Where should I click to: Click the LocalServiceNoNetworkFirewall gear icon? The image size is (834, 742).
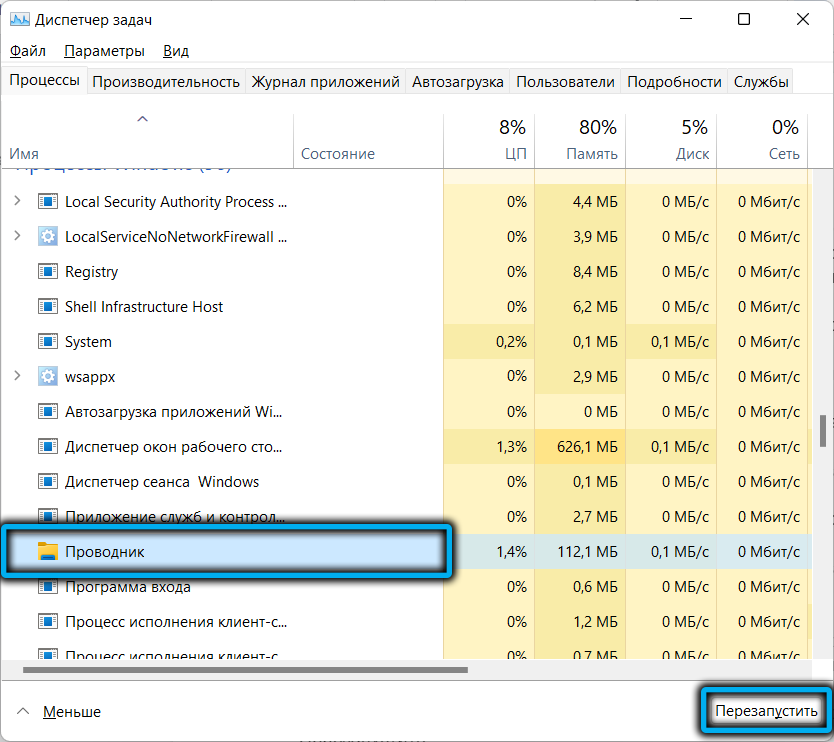point(48,236)
